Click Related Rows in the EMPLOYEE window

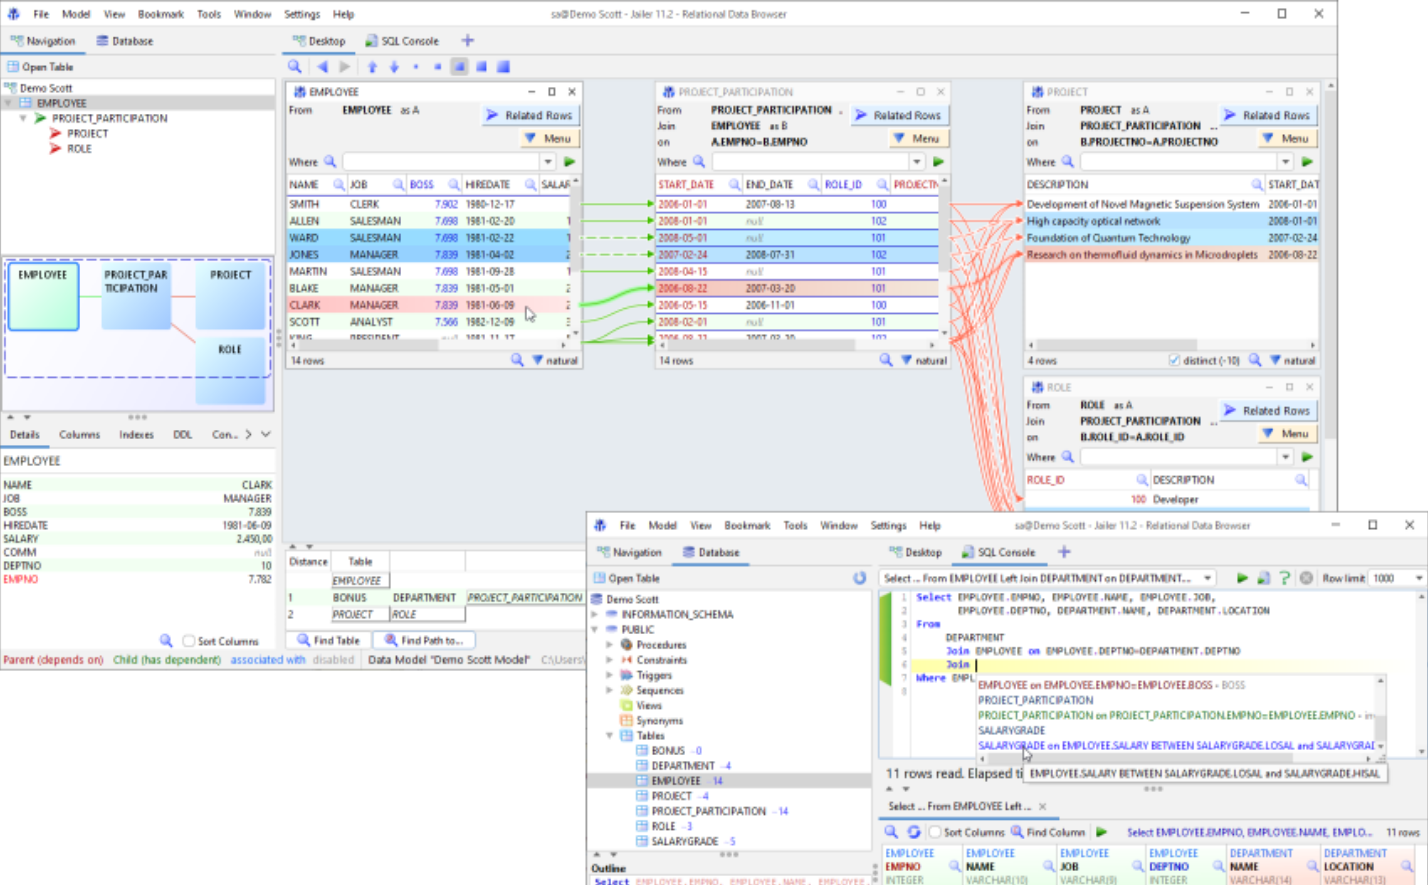(x=531, y=115)
